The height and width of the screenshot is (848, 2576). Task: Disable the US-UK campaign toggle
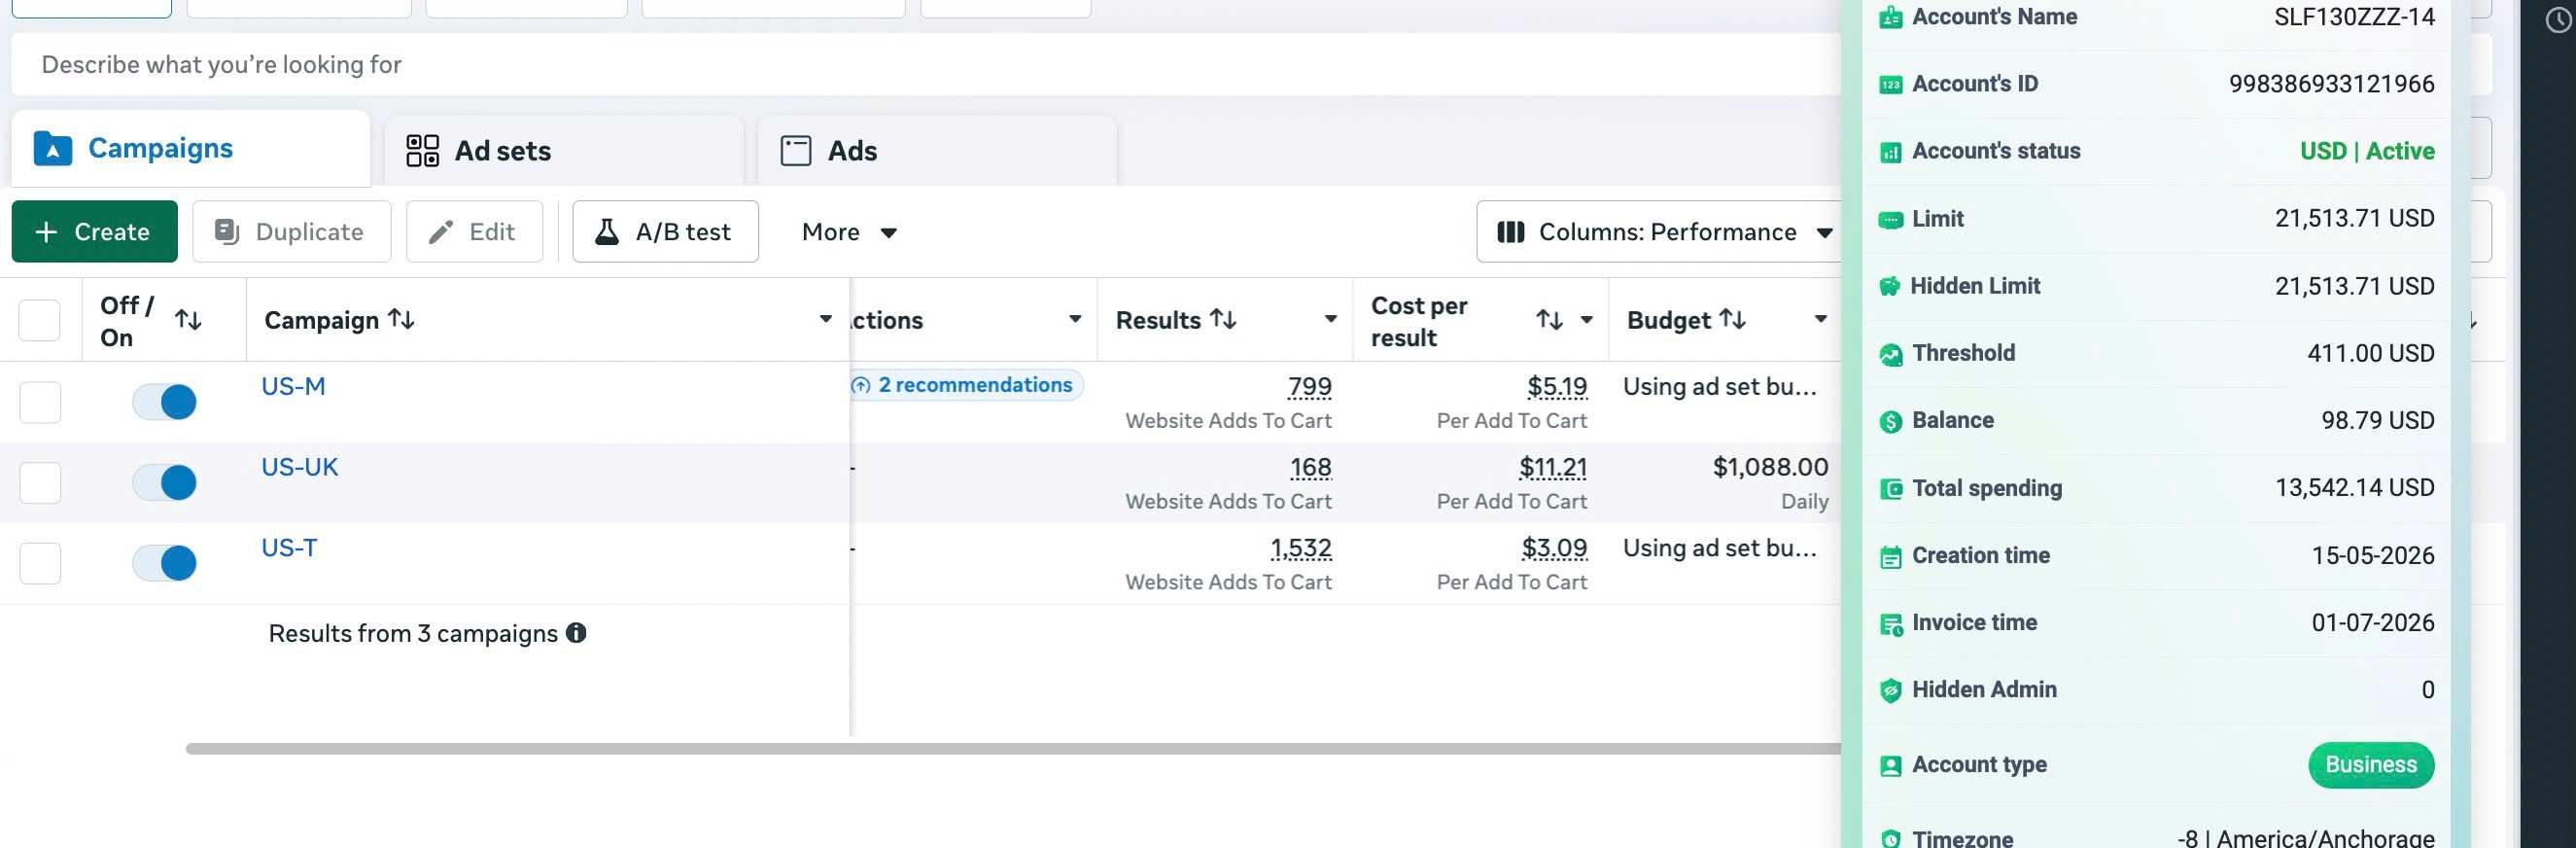point(164,483)
